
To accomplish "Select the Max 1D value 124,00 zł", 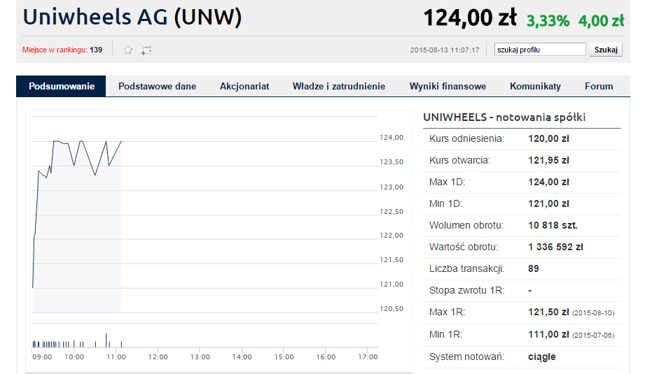I will 548,182.
